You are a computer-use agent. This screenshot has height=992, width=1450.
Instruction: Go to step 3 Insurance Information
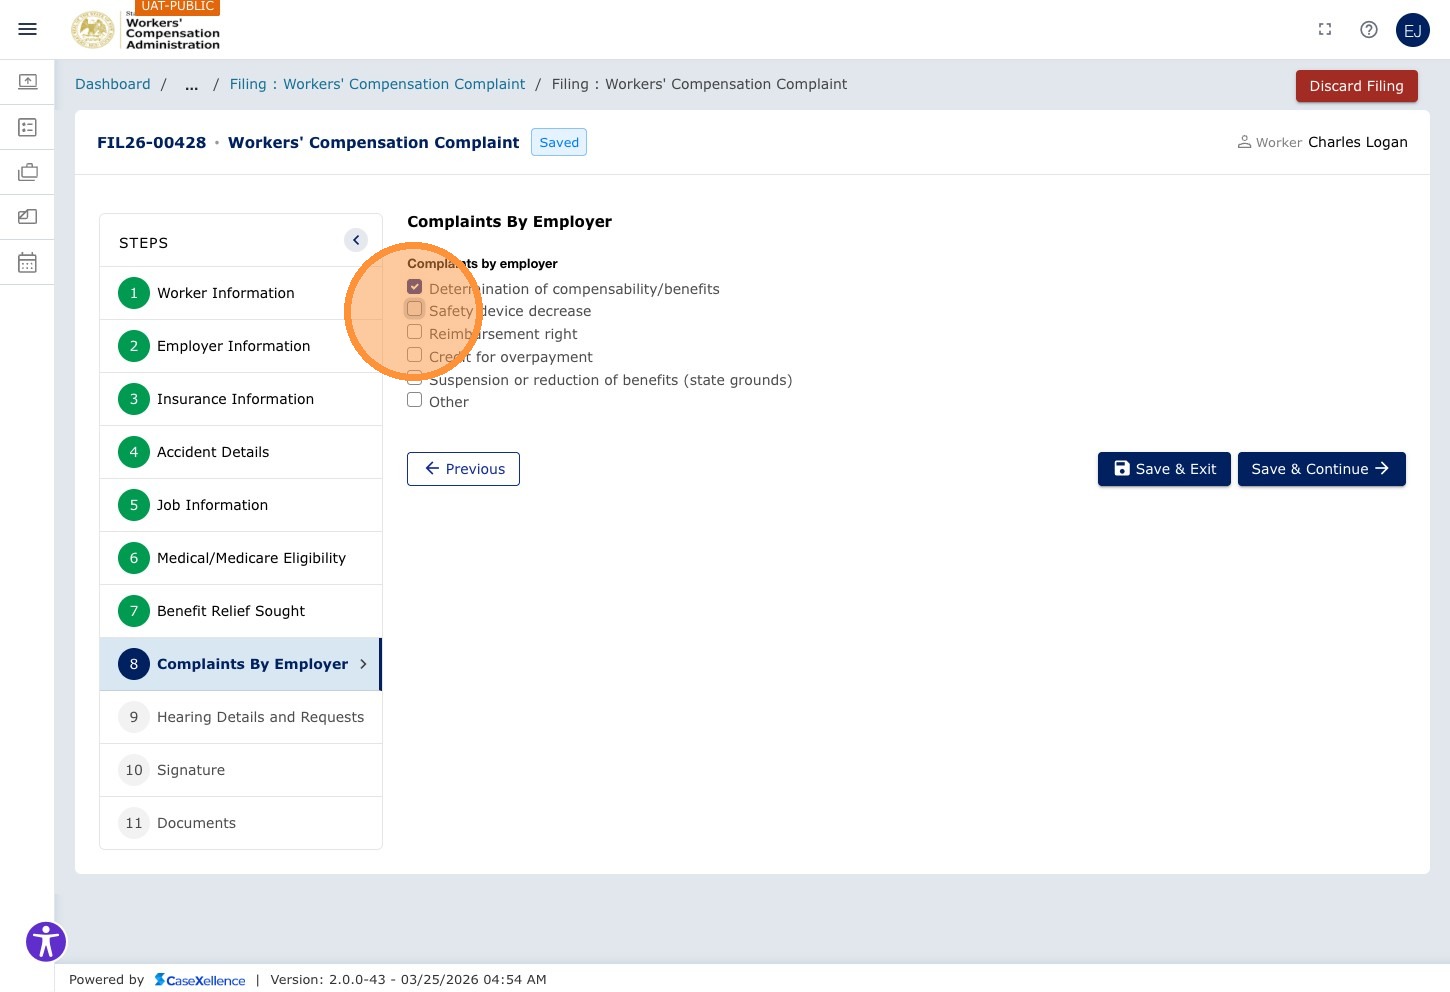pos(241,399)
